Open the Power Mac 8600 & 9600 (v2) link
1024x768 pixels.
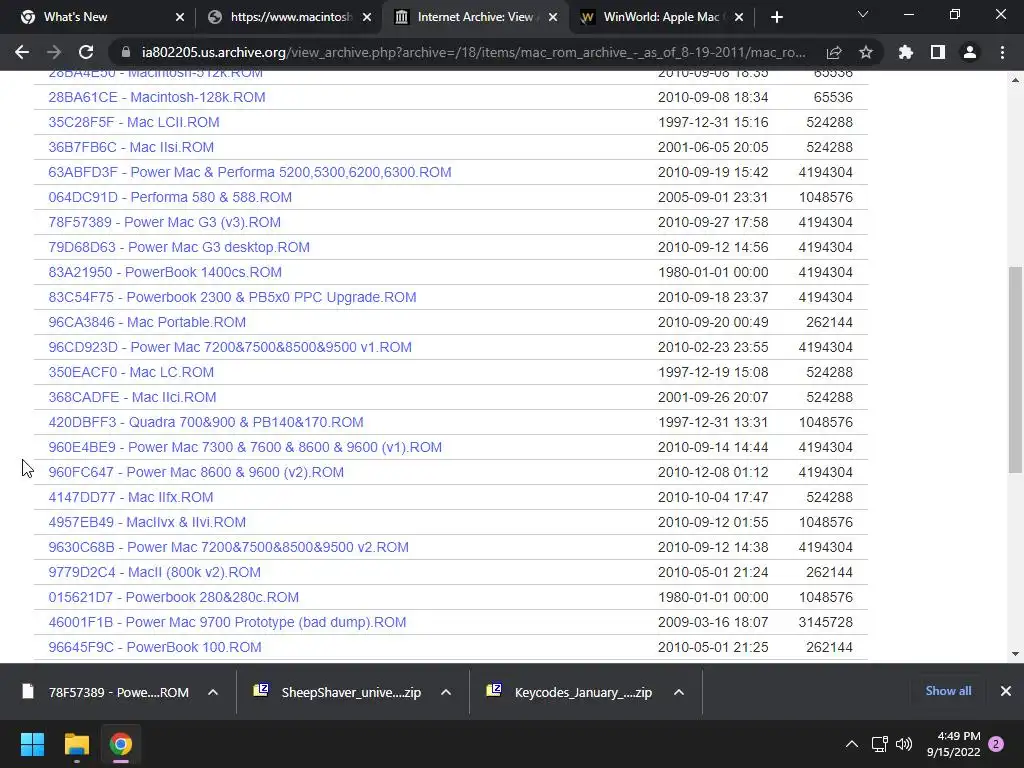pos(196,472)
